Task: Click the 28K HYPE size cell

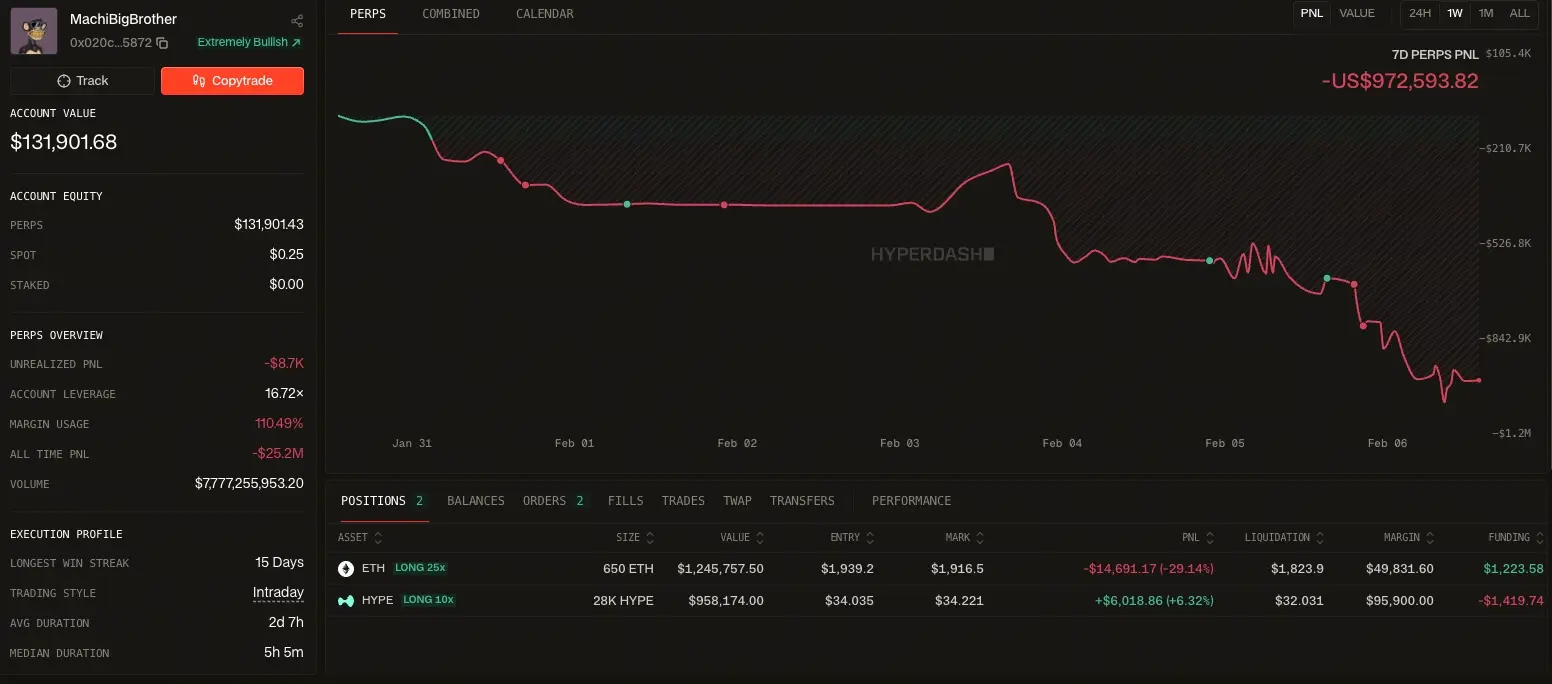Action: click(622, 601)
